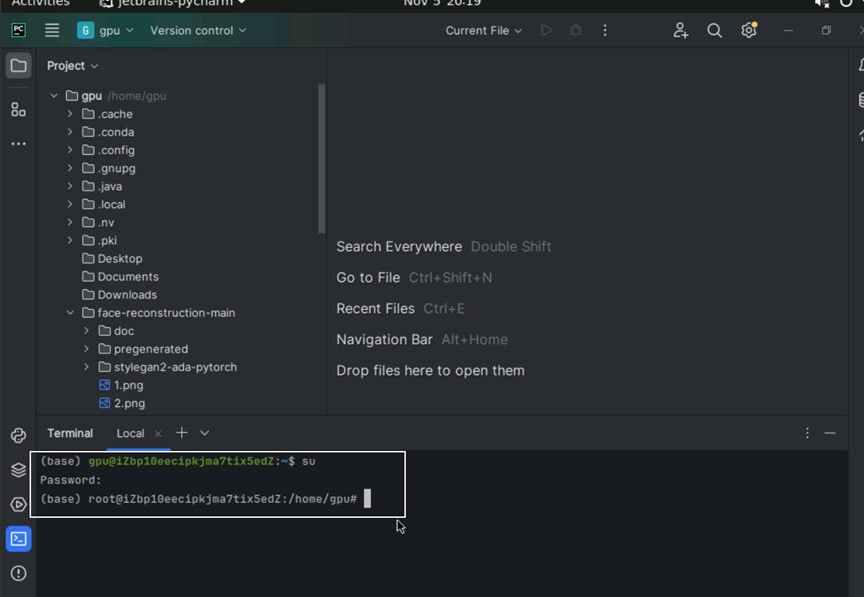Open the Project tool window folder icon

[19, 66]
